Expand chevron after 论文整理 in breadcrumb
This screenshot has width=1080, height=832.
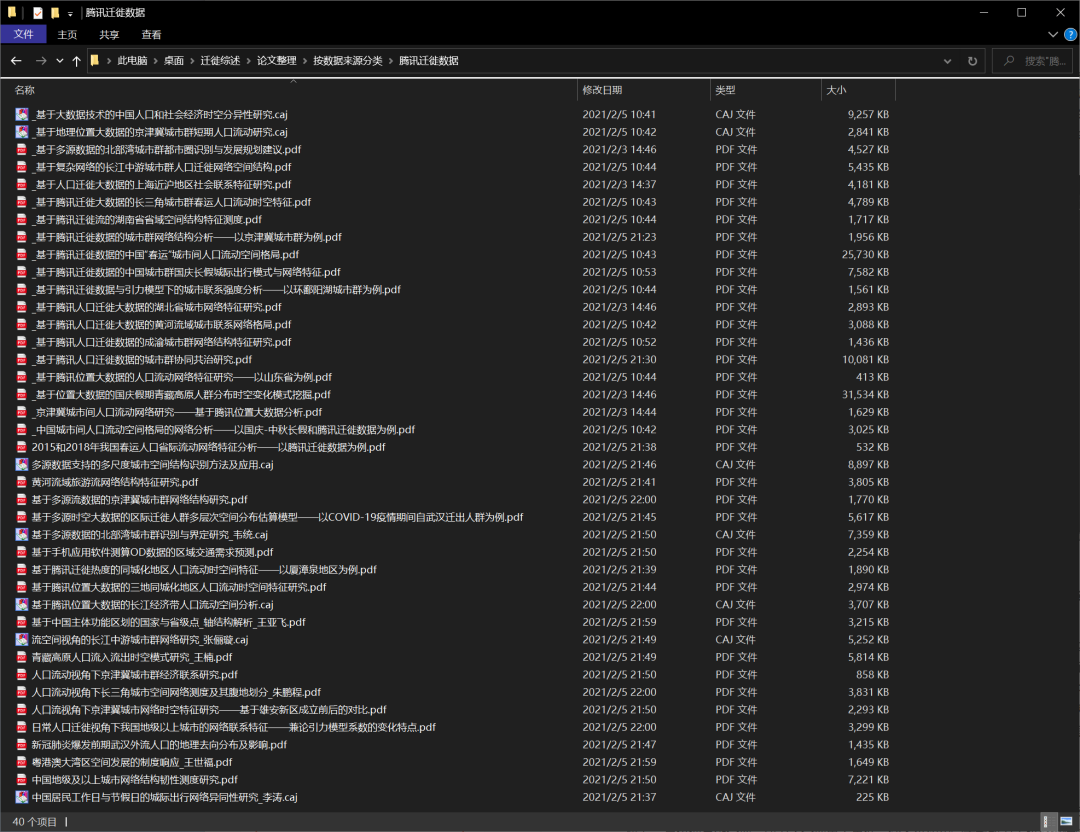[304, 61]
